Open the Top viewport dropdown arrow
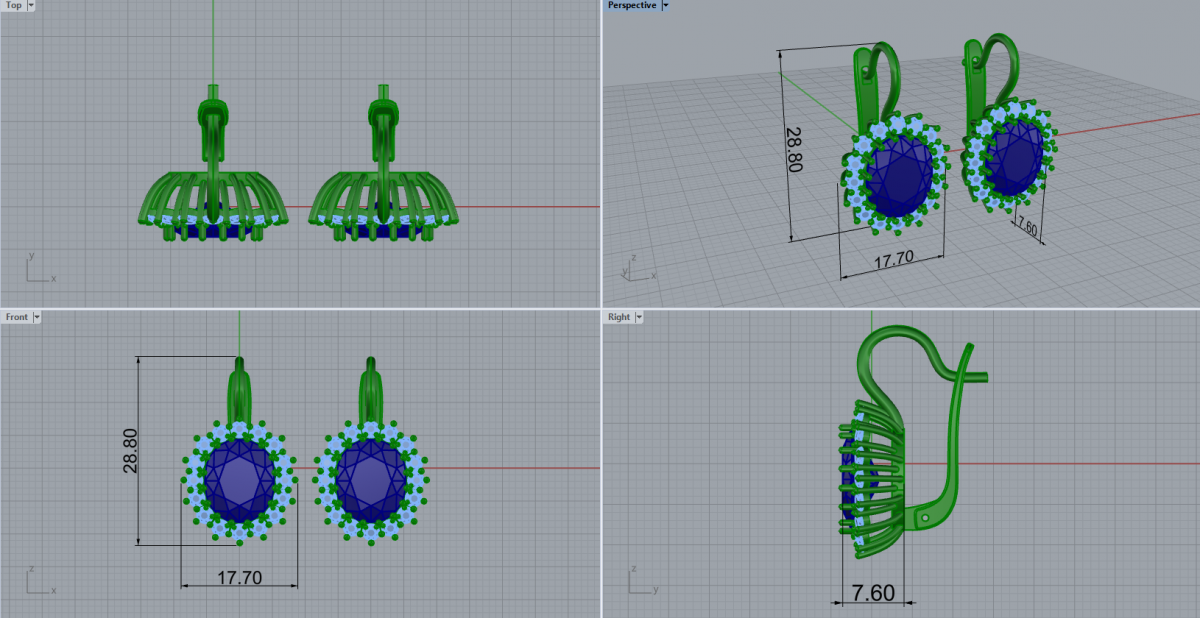 31,5
